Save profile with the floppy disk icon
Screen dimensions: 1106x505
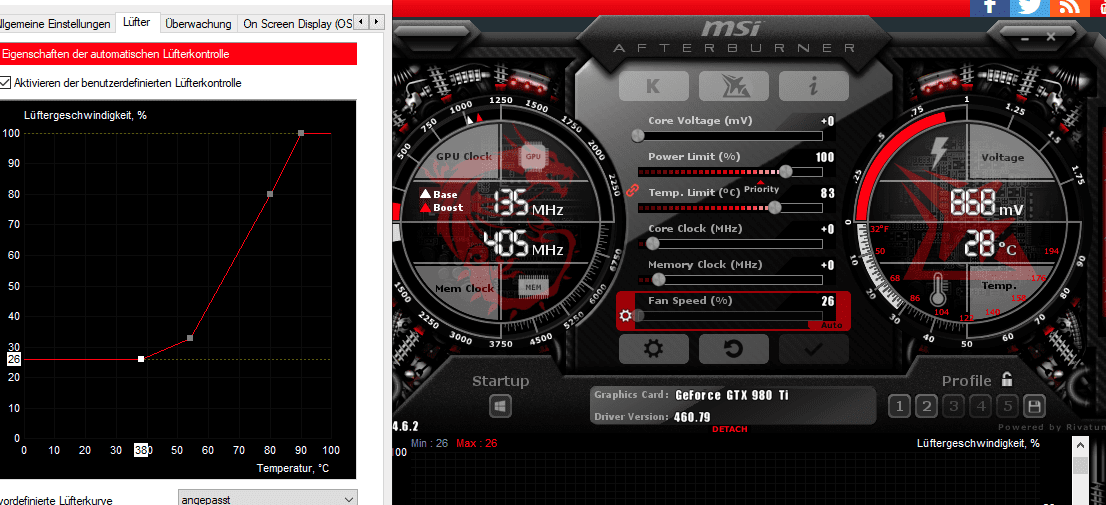[1035, 406]
